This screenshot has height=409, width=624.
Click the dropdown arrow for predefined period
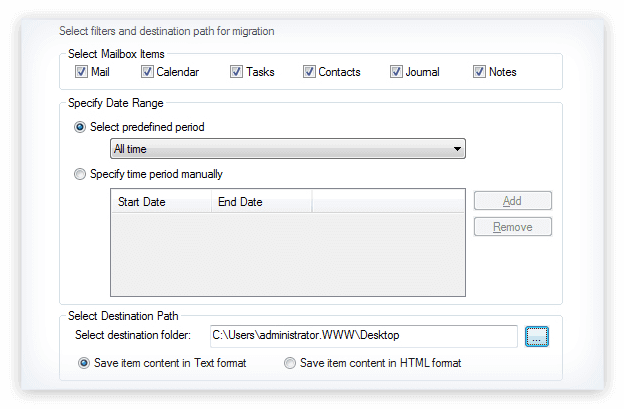[457, 149]
